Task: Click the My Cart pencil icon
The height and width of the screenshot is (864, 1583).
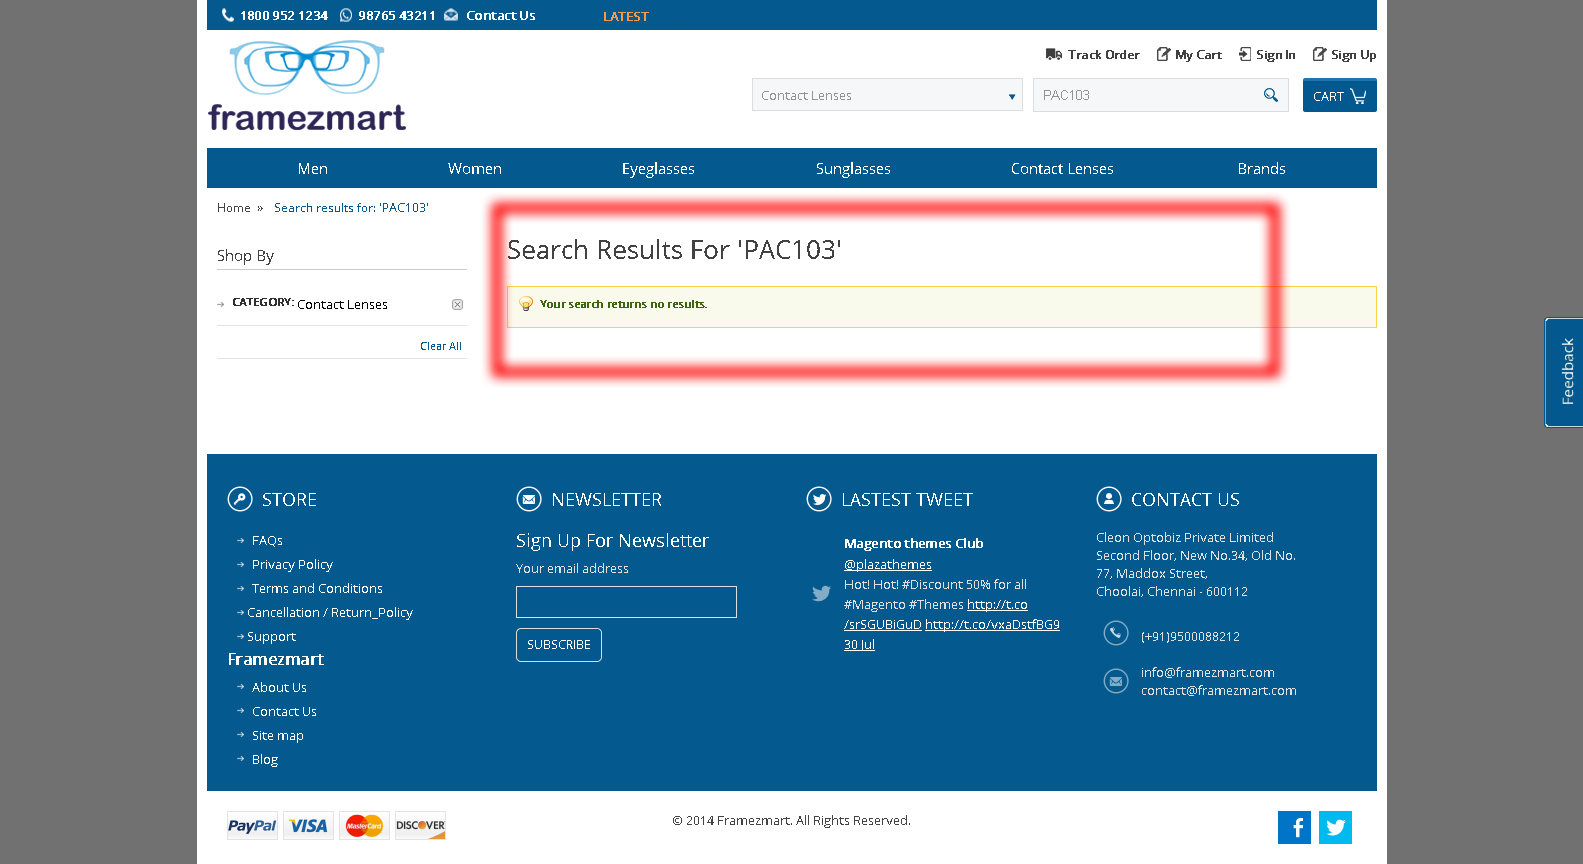Action: click(1163, 54)
